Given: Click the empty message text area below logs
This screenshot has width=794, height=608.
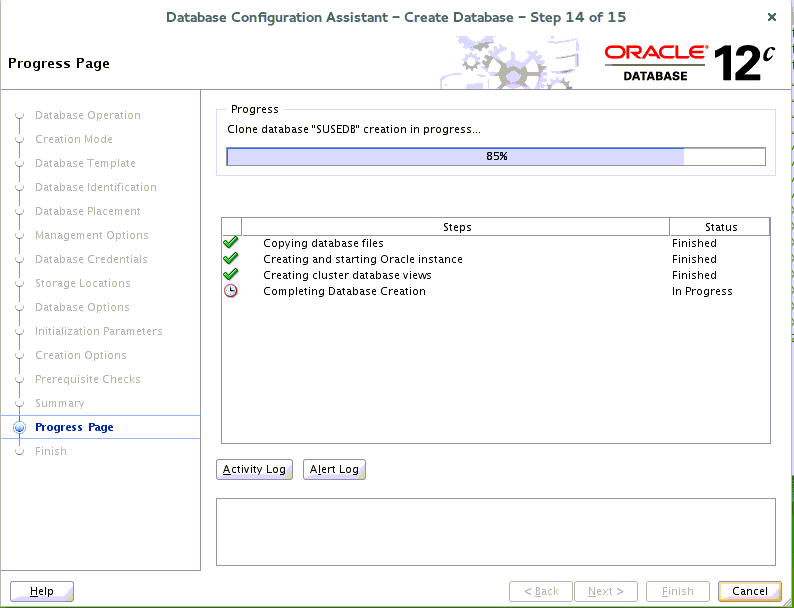Looking at the screenshot, I should point(495,531).
